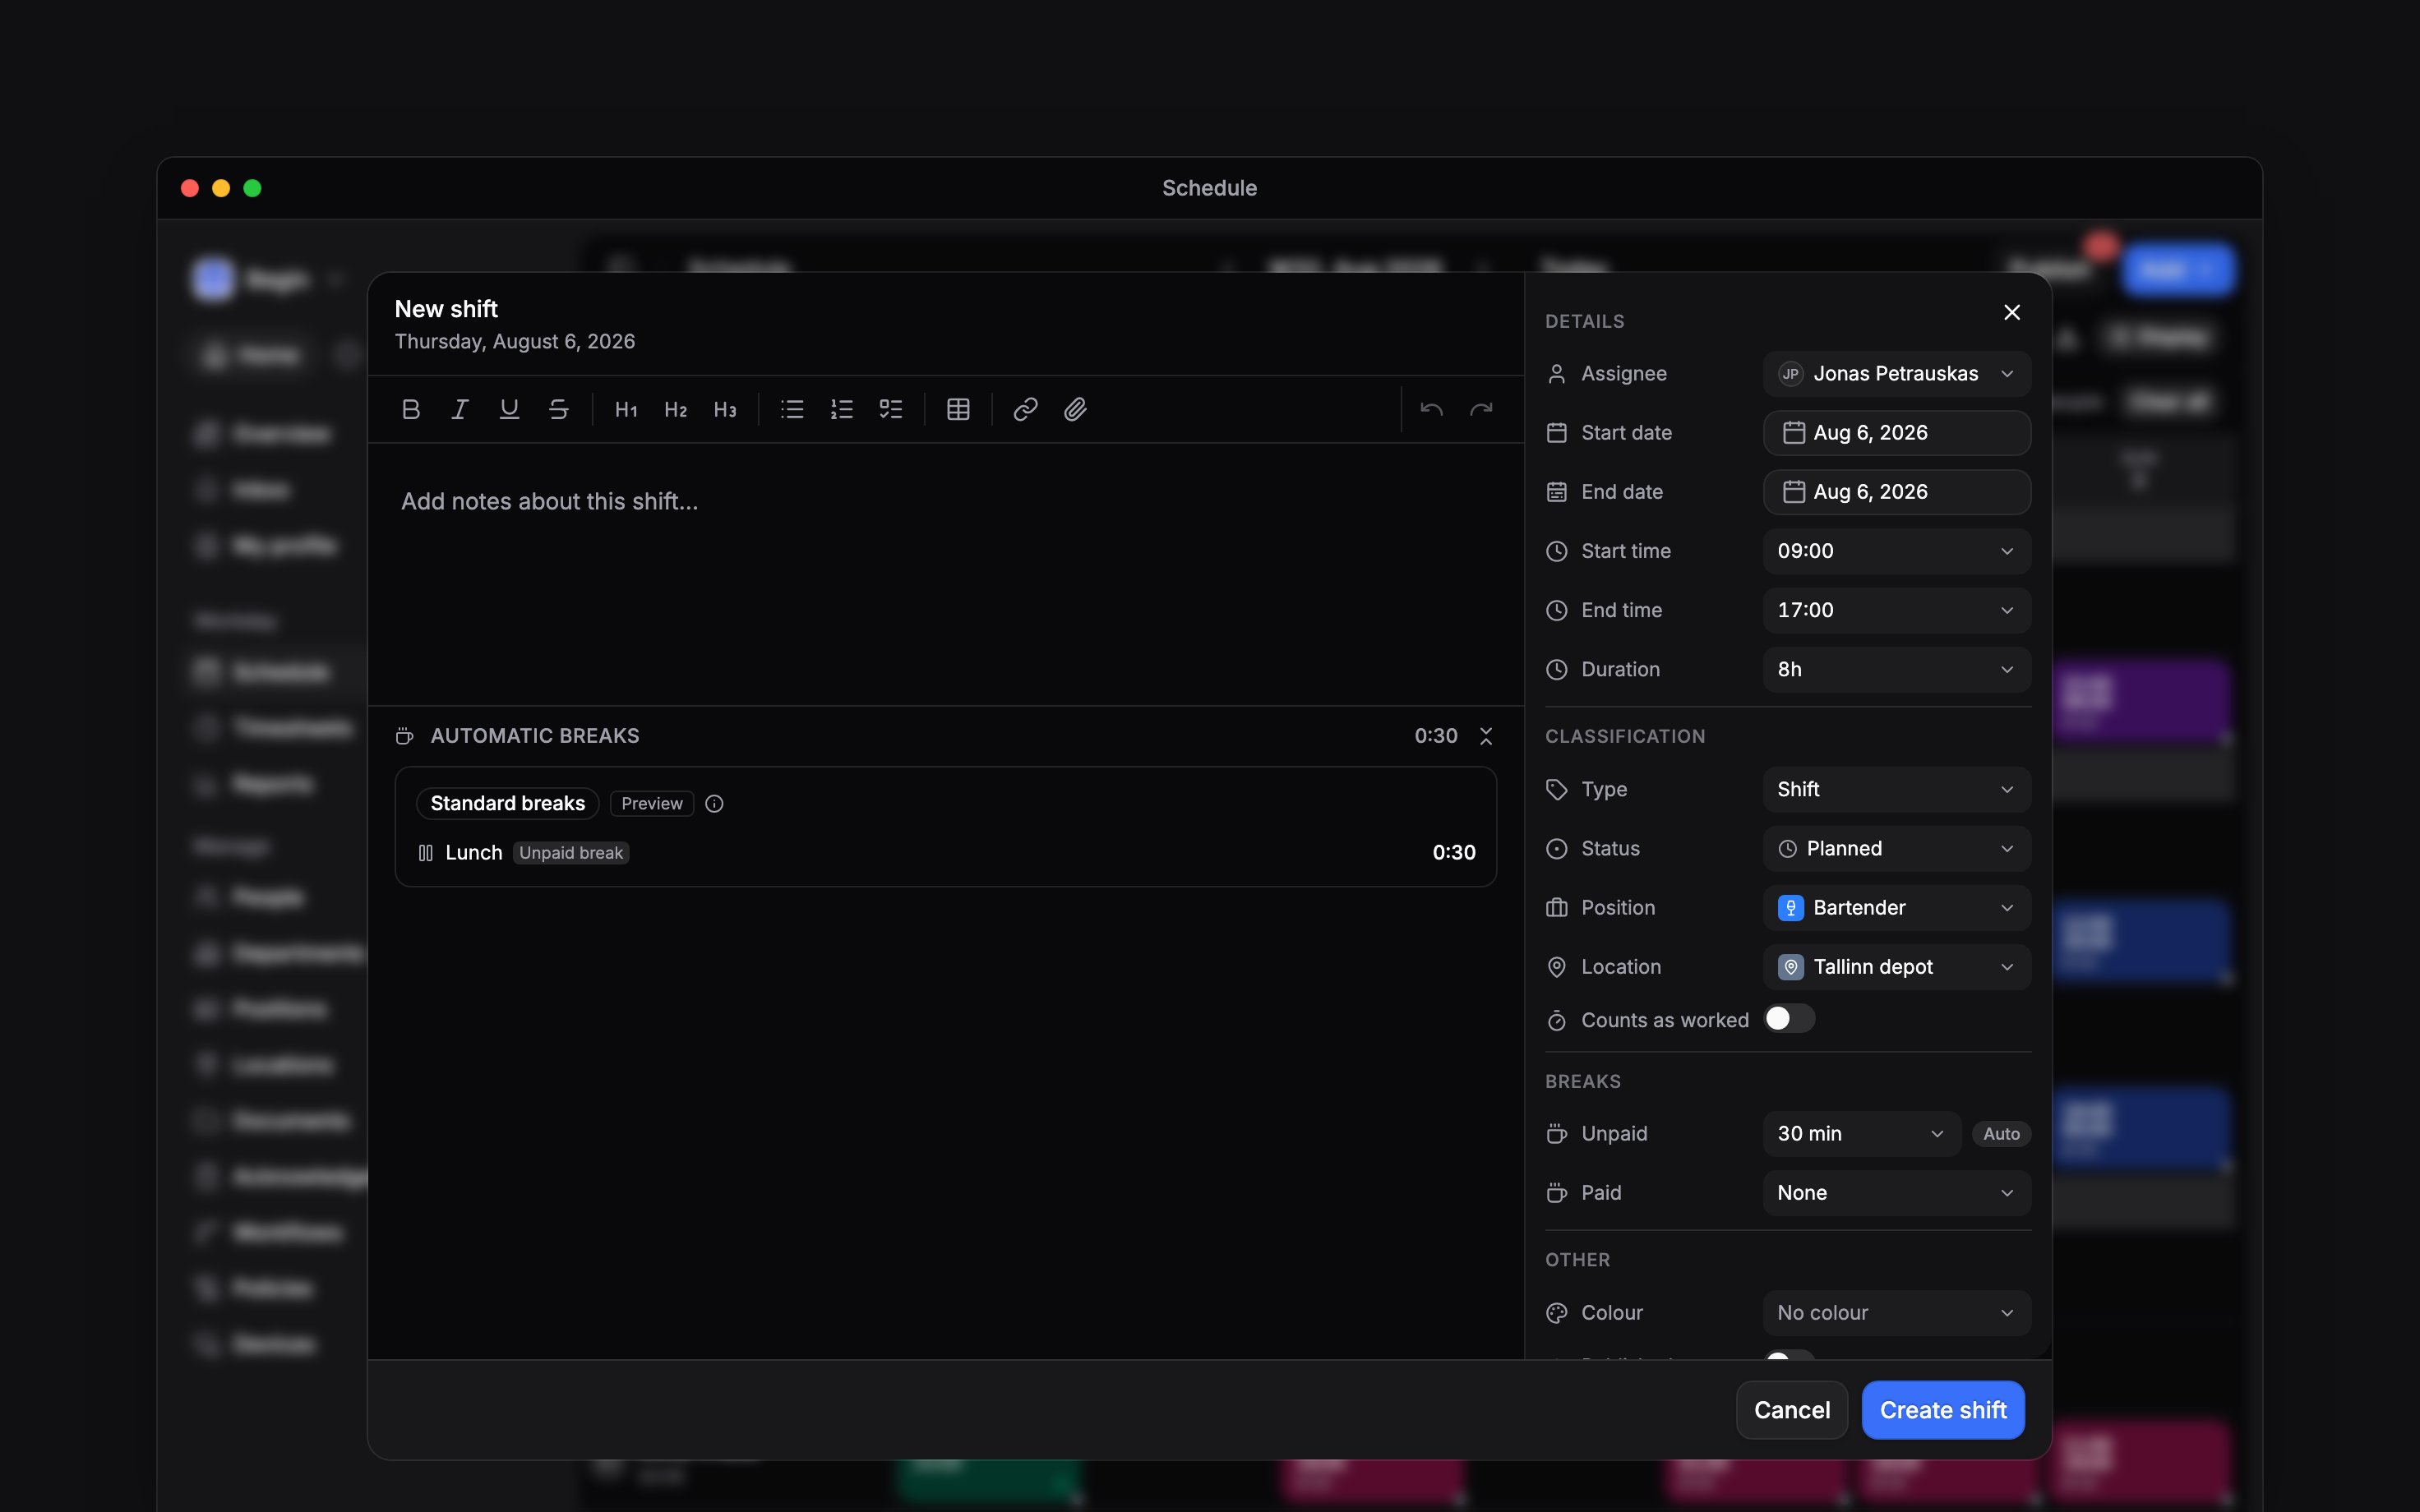Screen dimensions: 2420x1512
Task: Insert a Heading 3 block
Action: point(725,409)
